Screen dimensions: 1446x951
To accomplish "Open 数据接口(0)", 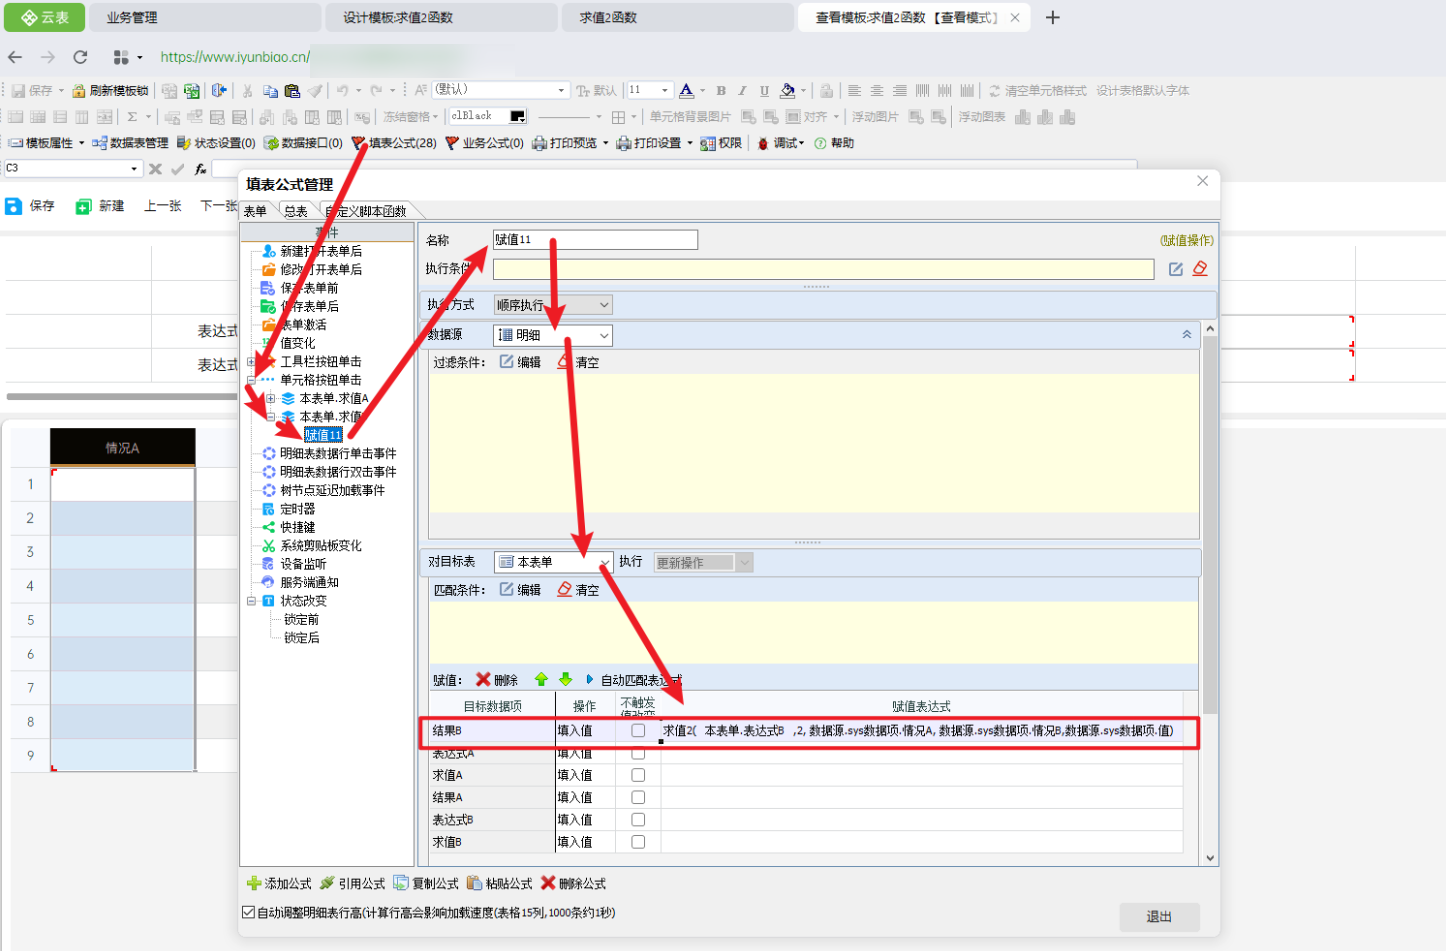I will click(303, 143).
